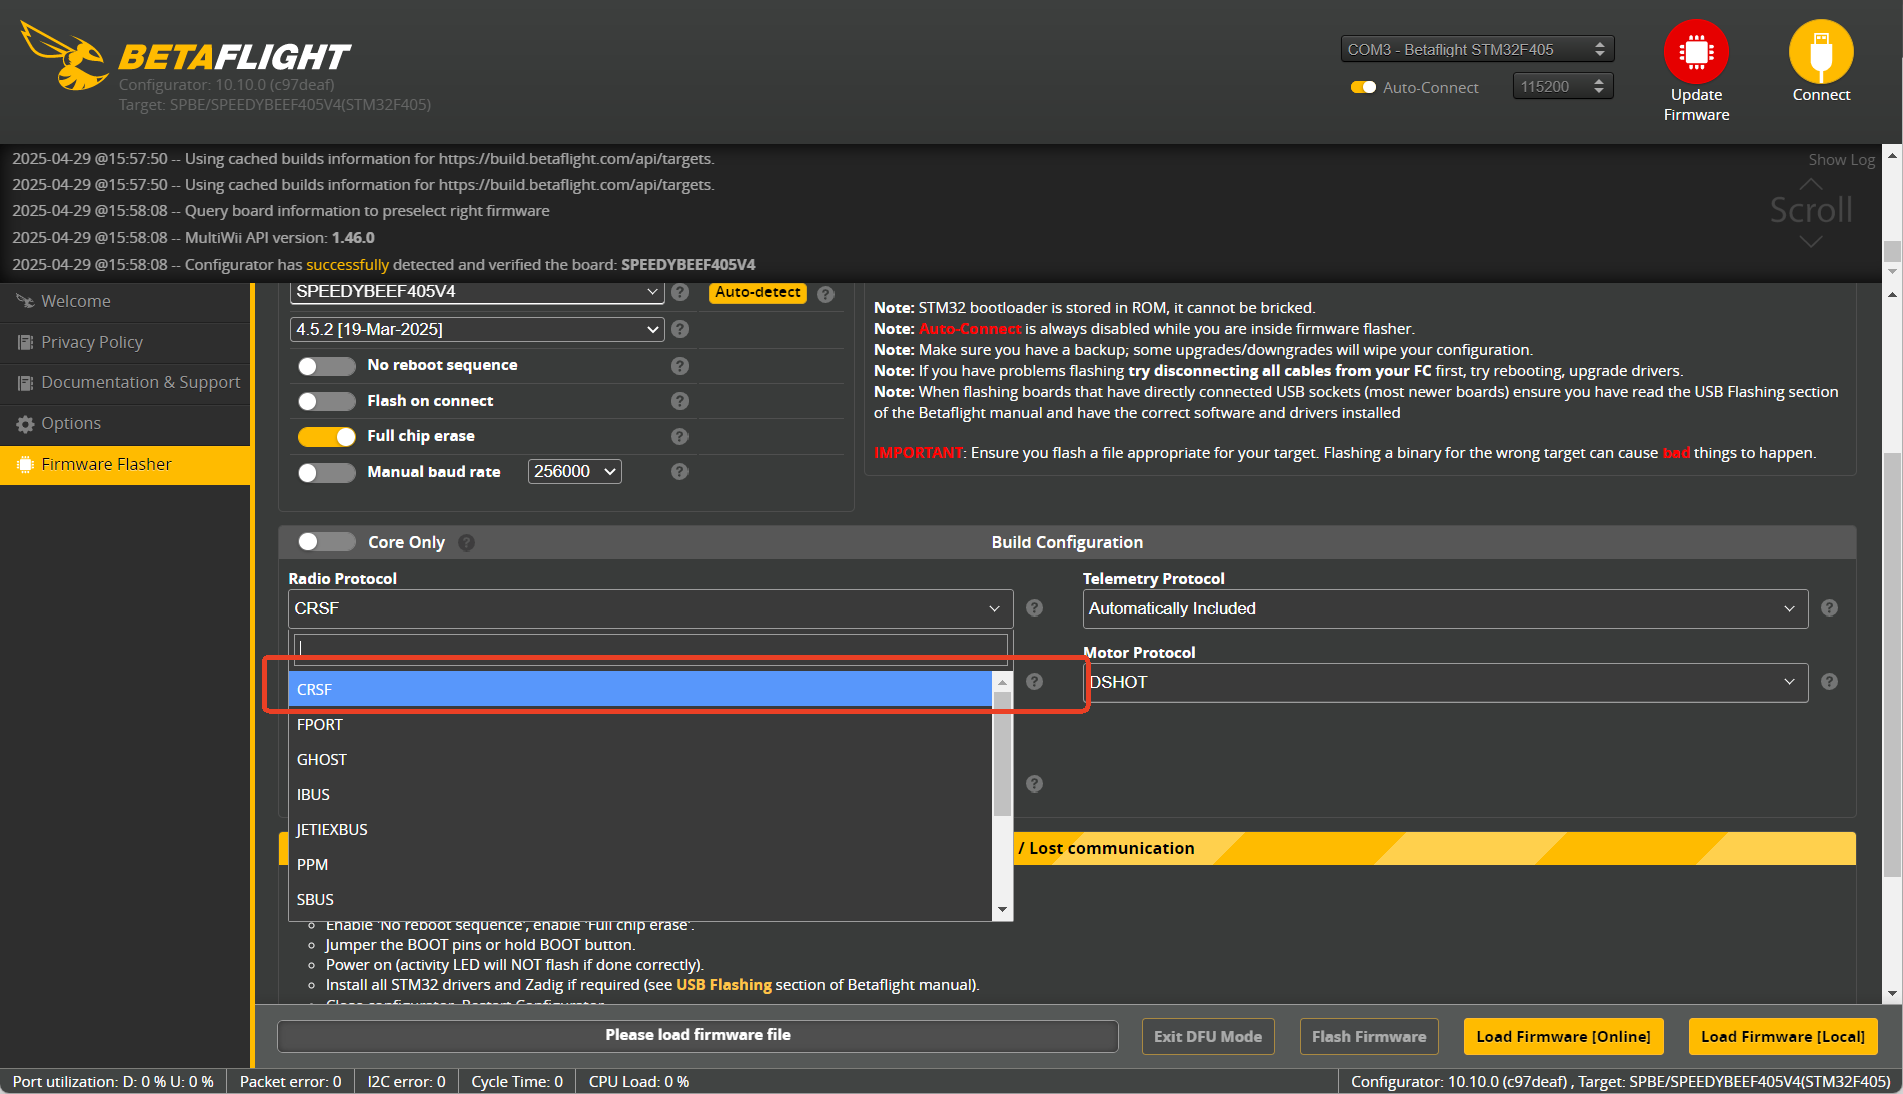
Task: Select IBUS in the radio protocol list
Action: click(640, 794)
